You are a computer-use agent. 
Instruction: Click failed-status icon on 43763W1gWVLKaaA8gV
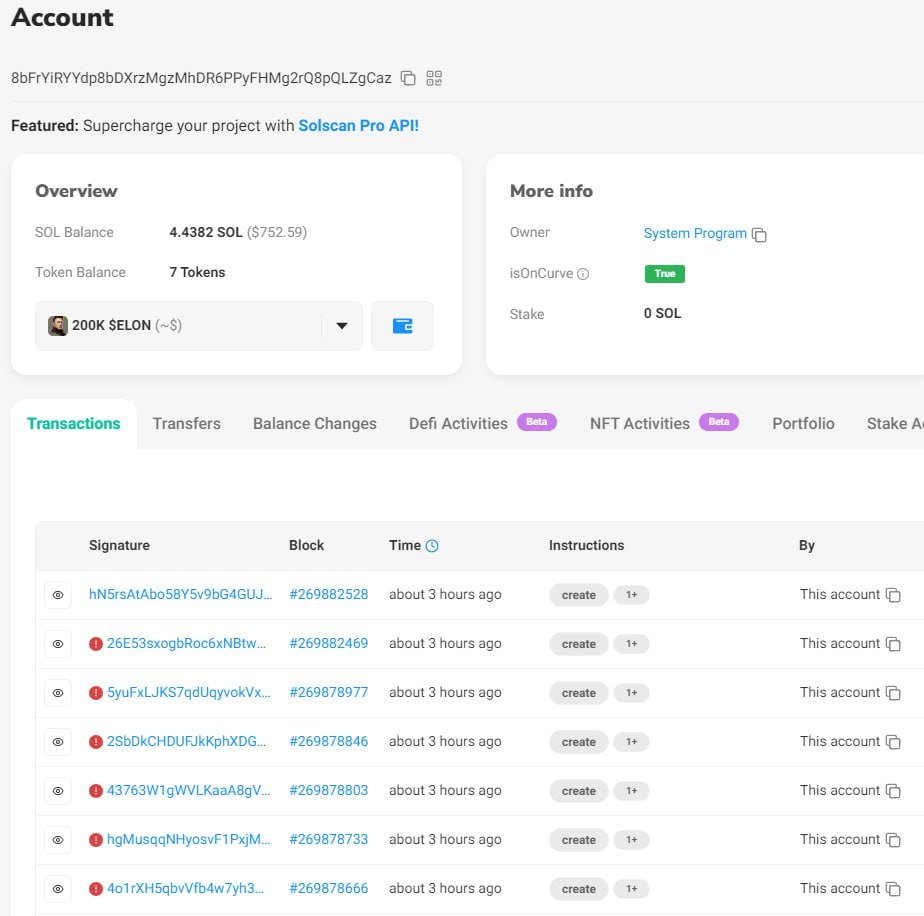pyautogui.click(x=95, y=790)
